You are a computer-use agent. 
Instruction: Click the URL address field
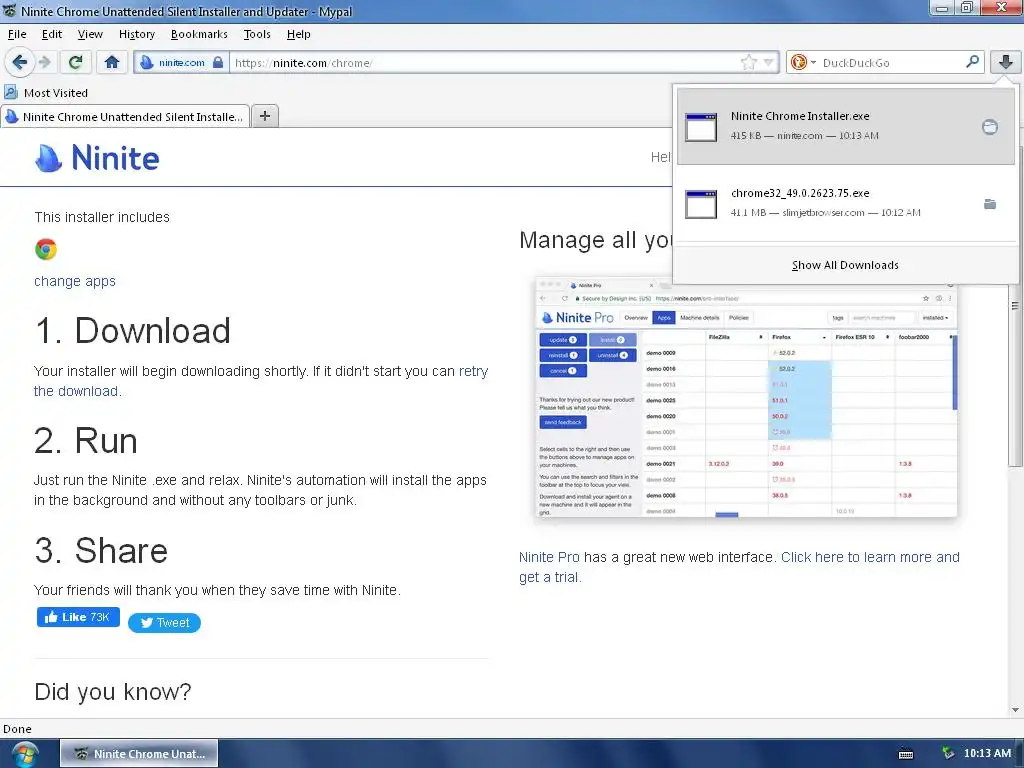(x=485, y=63)
